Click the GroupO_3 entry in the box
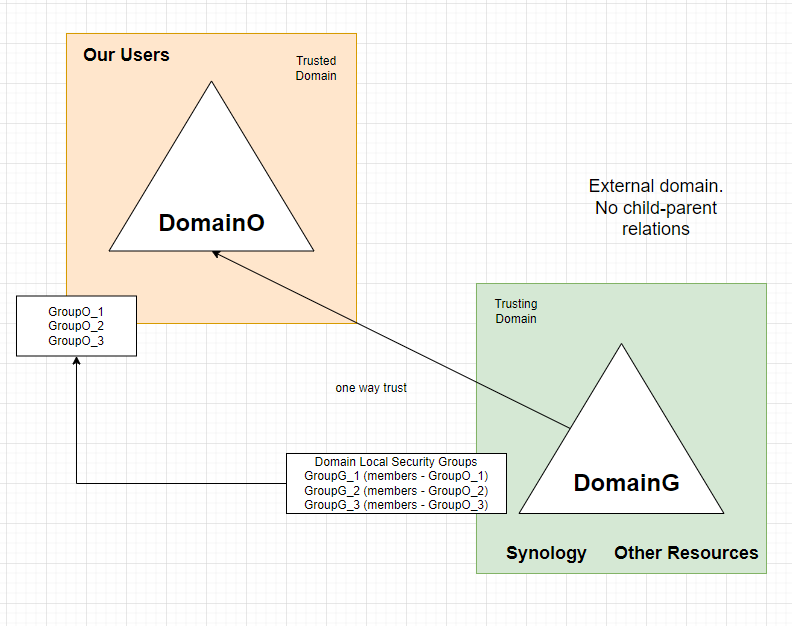The width and height of the screenshot is (792, 626). tap(76, 340)
